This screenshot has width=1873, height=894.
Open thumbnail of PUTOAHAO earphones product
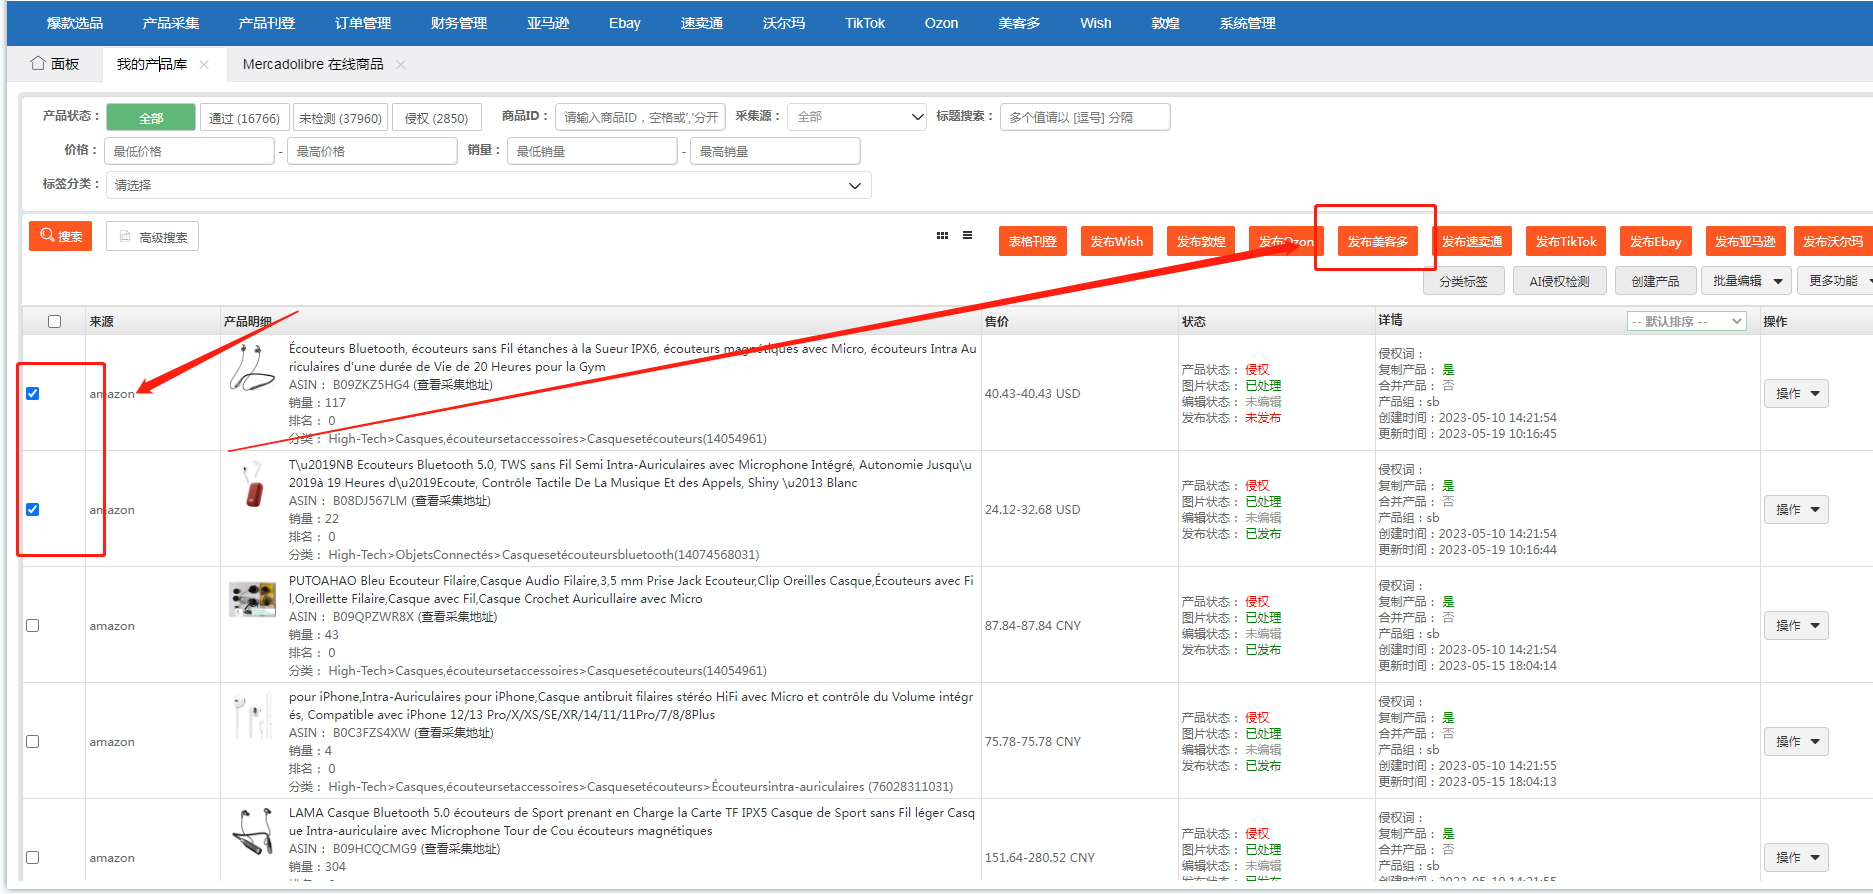[252, 599]
